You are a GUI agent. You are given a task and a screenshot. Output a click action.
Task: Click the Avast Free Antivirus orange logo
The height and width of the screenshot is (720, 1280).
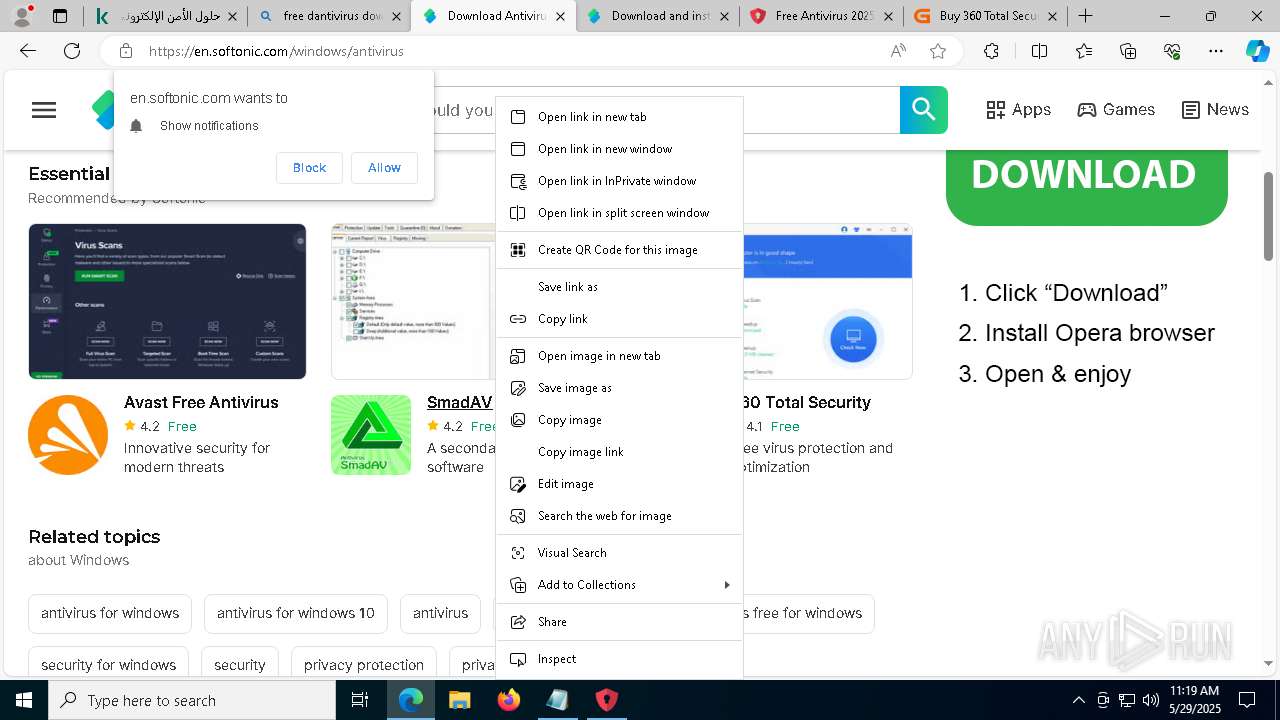(x=68, y=435)
